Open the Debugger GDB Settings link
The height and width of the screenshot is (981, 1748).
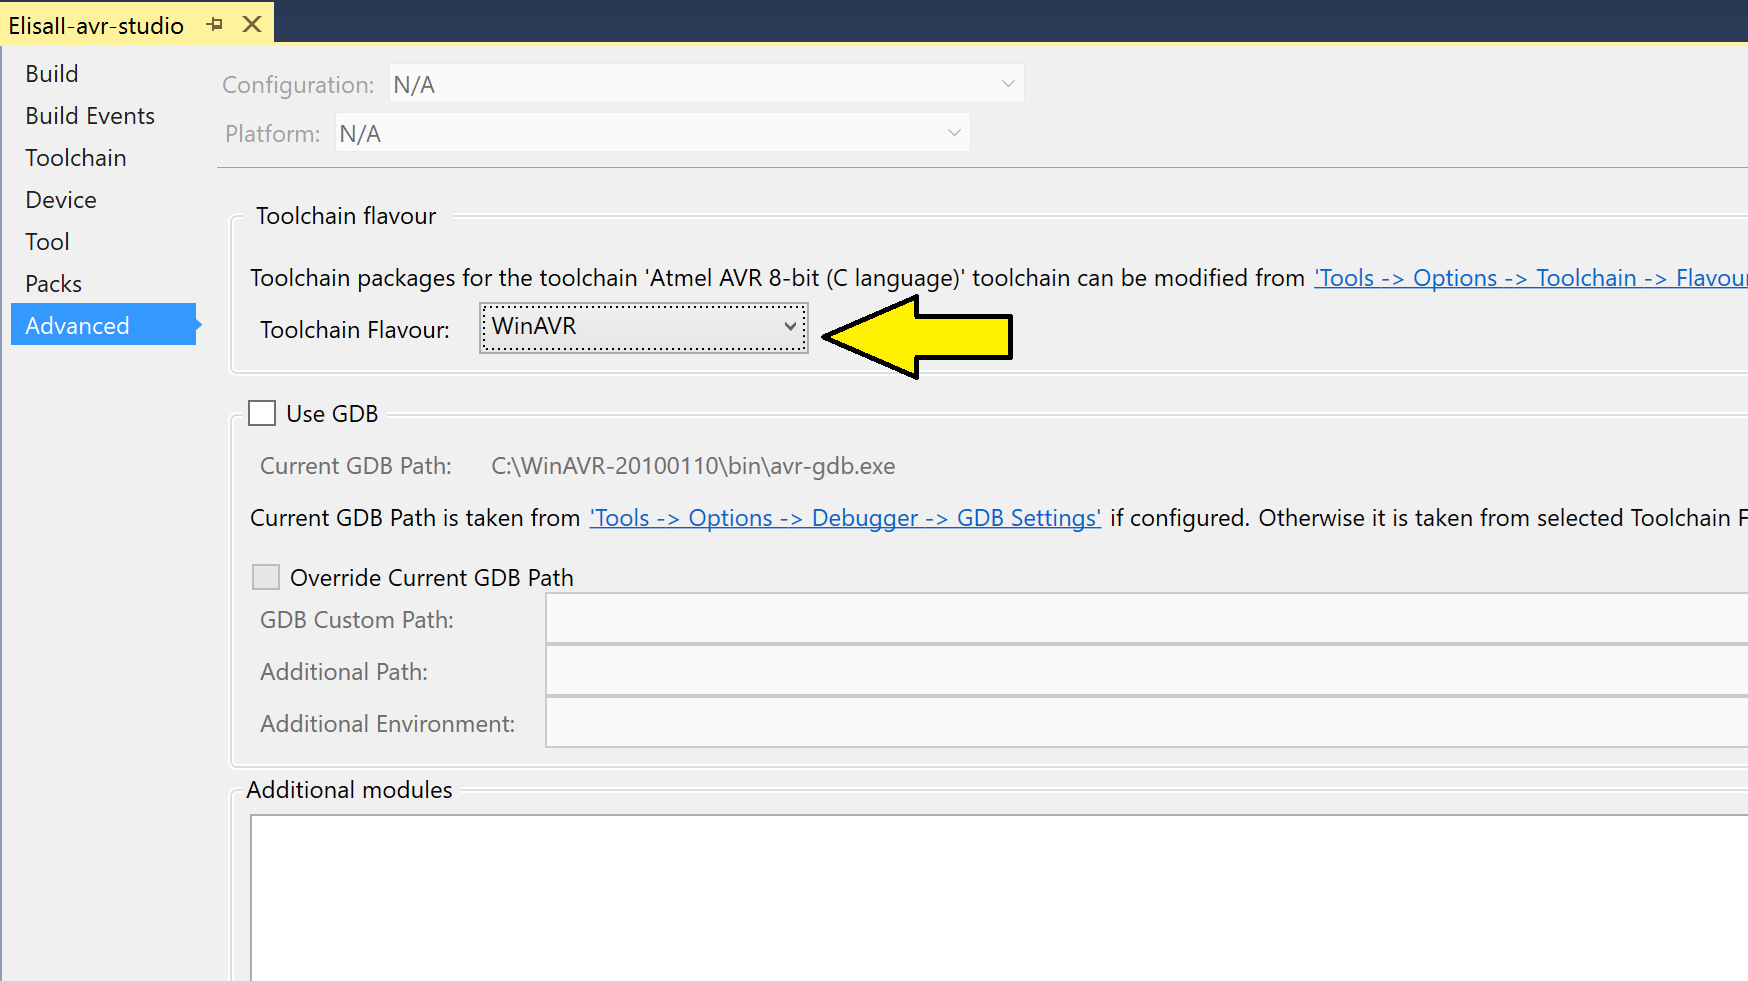pos(845,518)
